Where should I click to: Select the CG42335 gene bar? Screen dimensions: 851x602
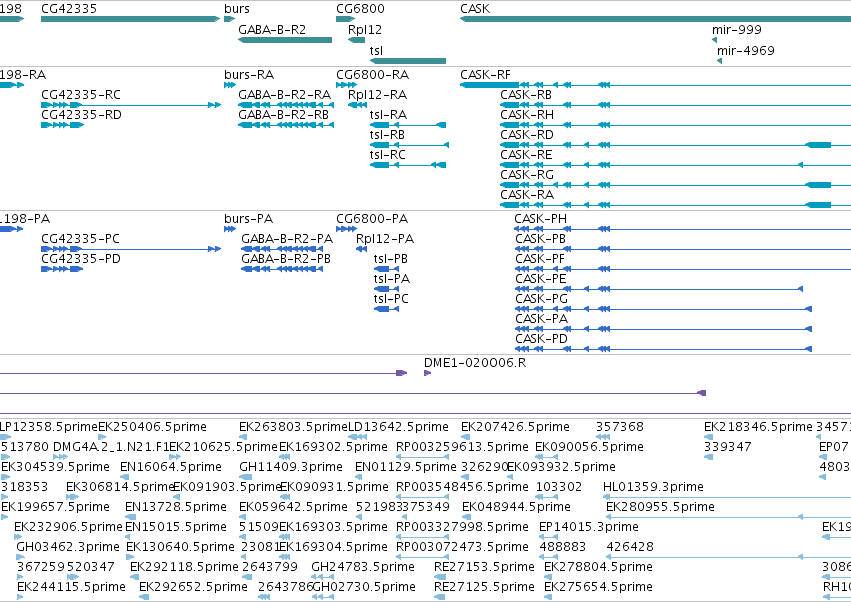tap(130, 20)
